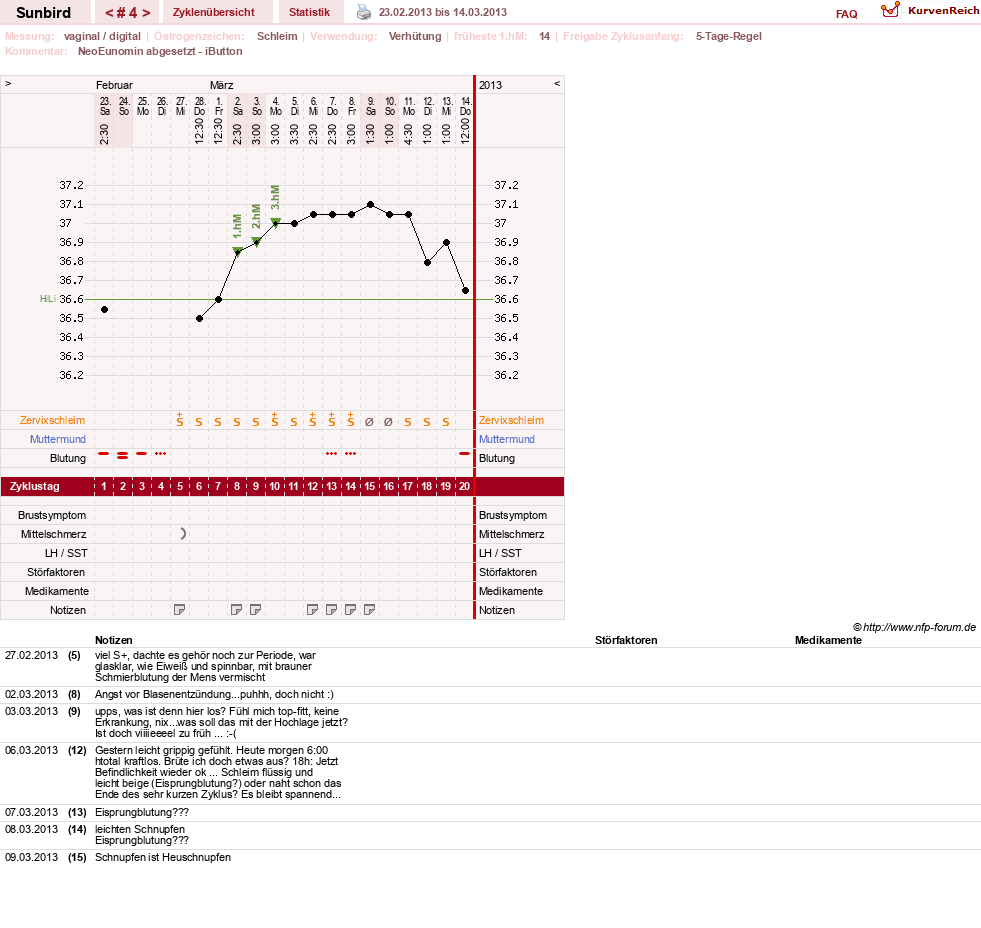
Task: Click the bleeding mark on cycle day 20
Action: [x=464, y=454]
